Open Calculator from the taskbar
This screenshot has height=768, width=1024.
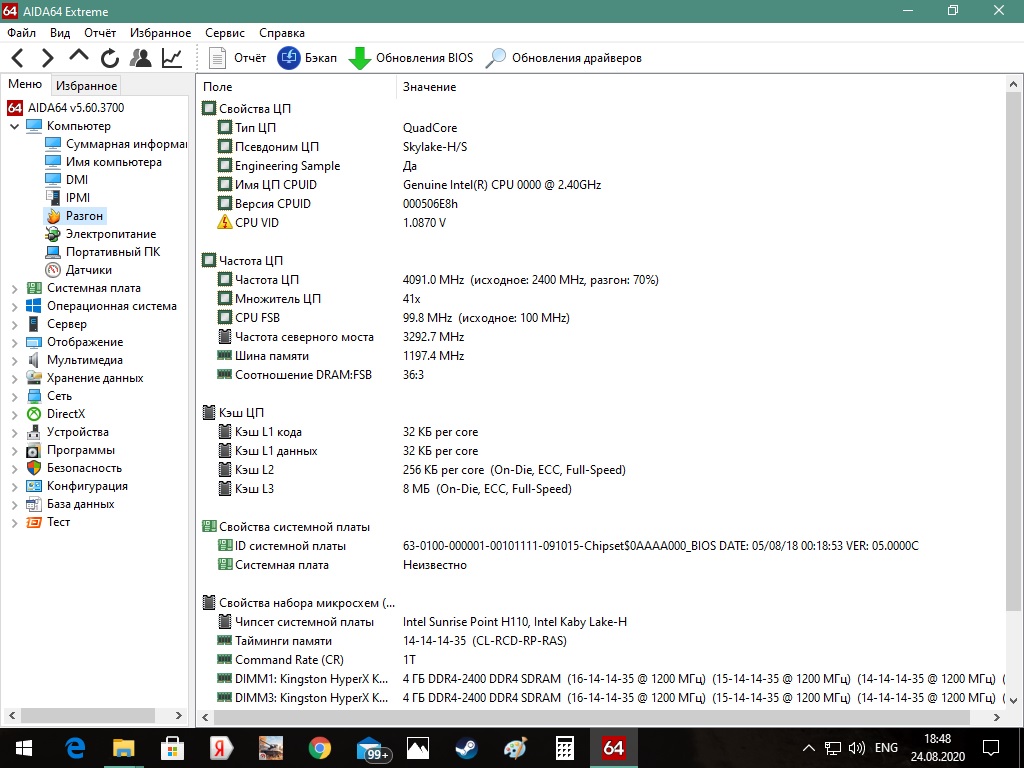click(565, 748)
